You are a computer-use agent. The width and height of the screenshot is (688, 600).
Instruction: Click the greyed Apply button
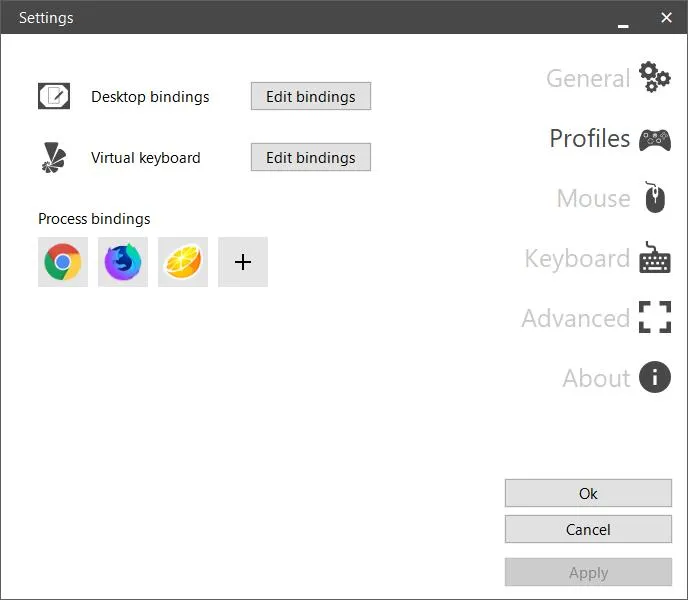coord(588,572)
